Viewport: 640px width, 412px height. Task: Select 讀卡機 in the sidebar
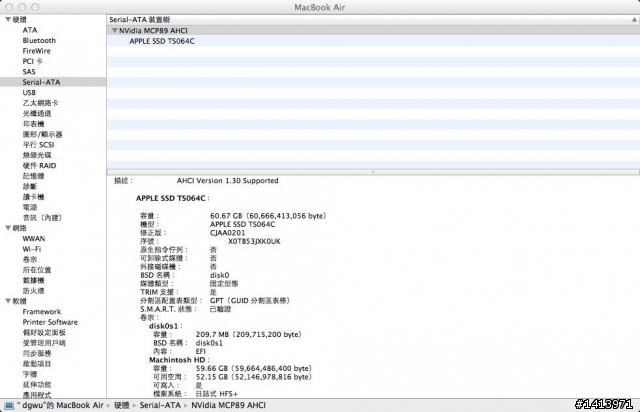point(33,197)
